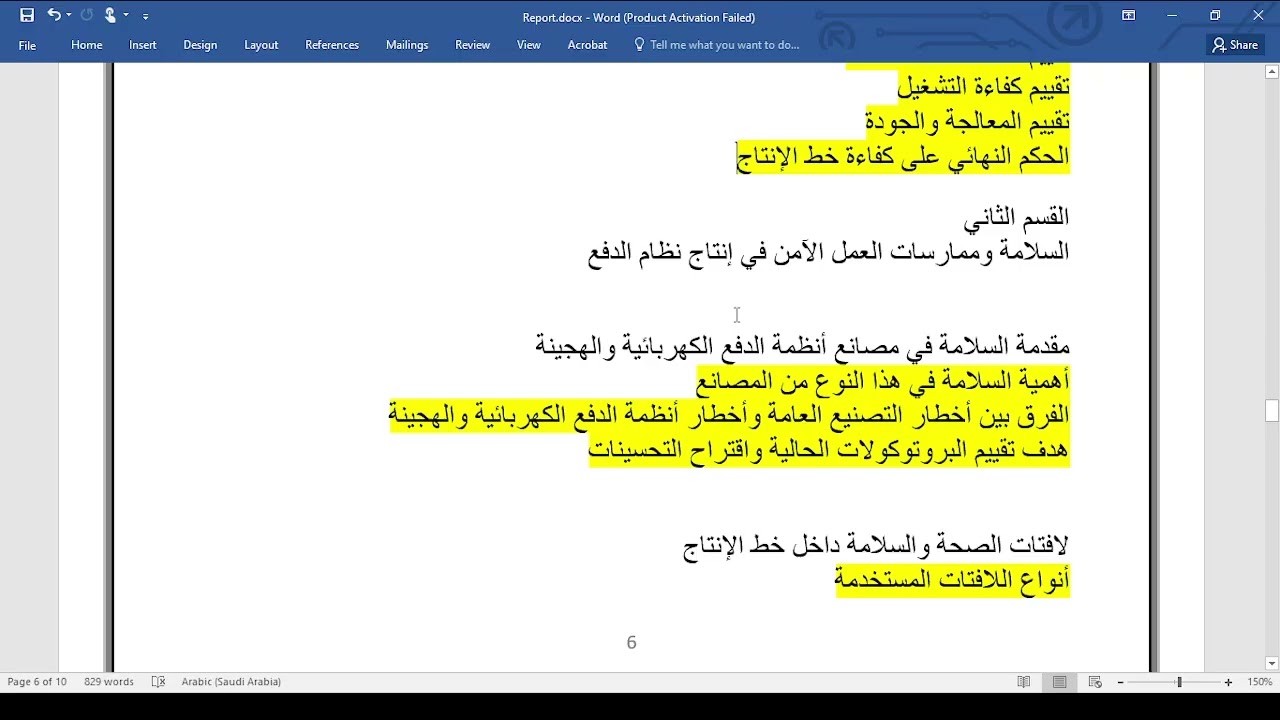Viewport: 1280px width, 720px height.
Task: Click the zoom in plus button
Action: pos(1228,682)
